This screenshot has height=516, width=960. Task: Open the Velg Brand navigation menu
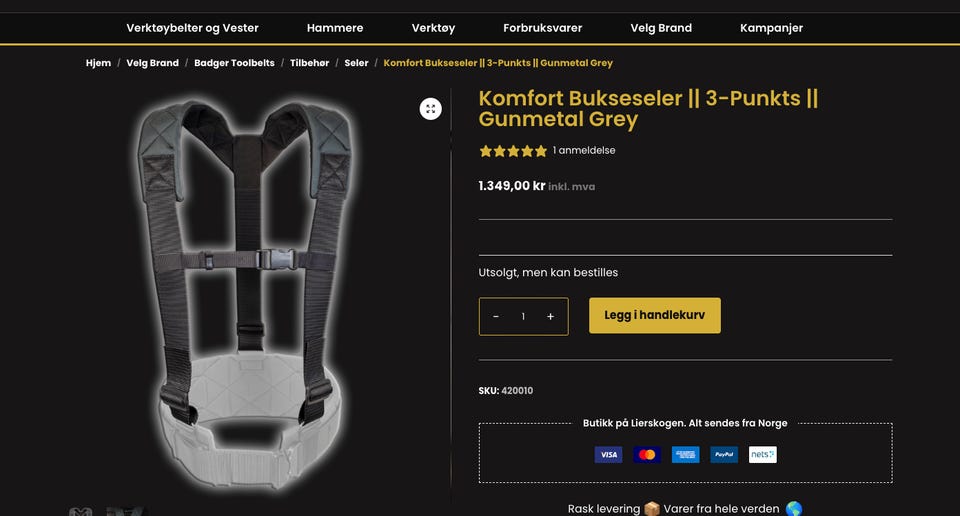[x=661, y=28]
